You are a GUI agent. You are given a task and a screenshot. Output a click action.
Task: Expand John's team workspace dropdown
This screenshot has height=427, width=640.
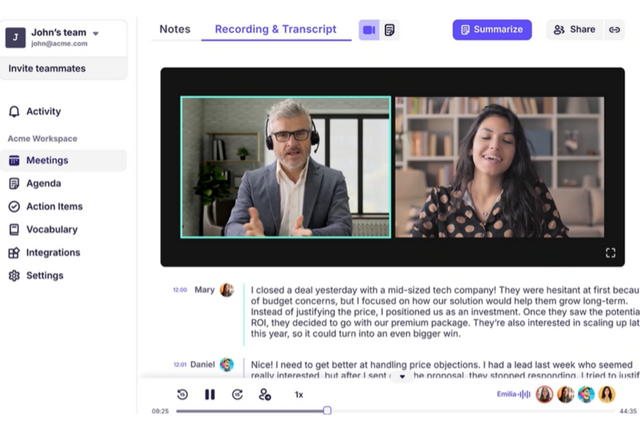coord(96,33)
